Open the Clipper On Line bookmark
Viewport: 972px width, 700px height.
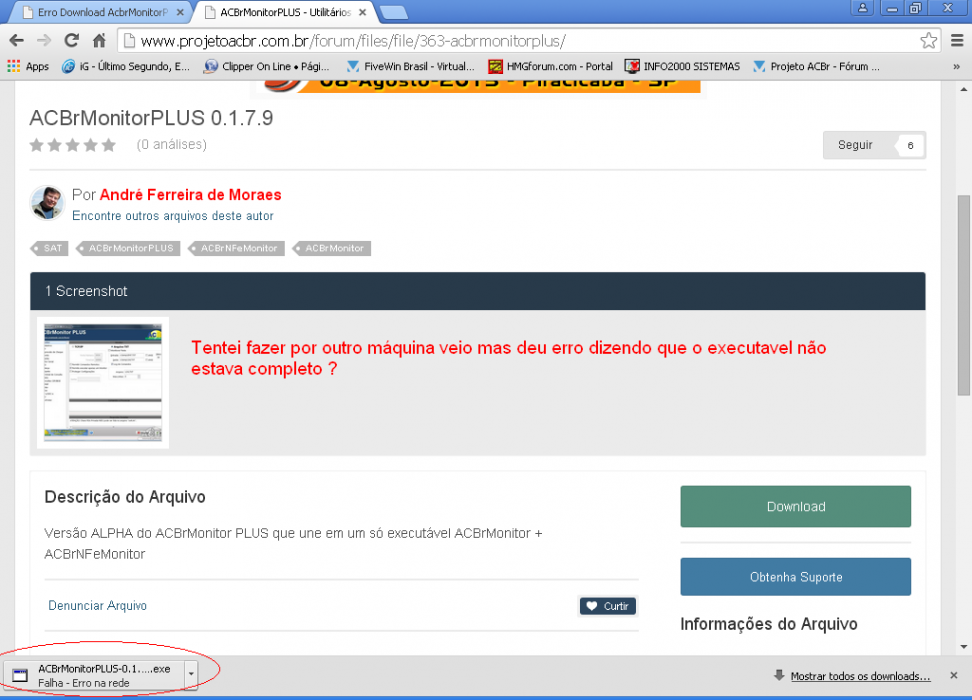tap(267, 66)
